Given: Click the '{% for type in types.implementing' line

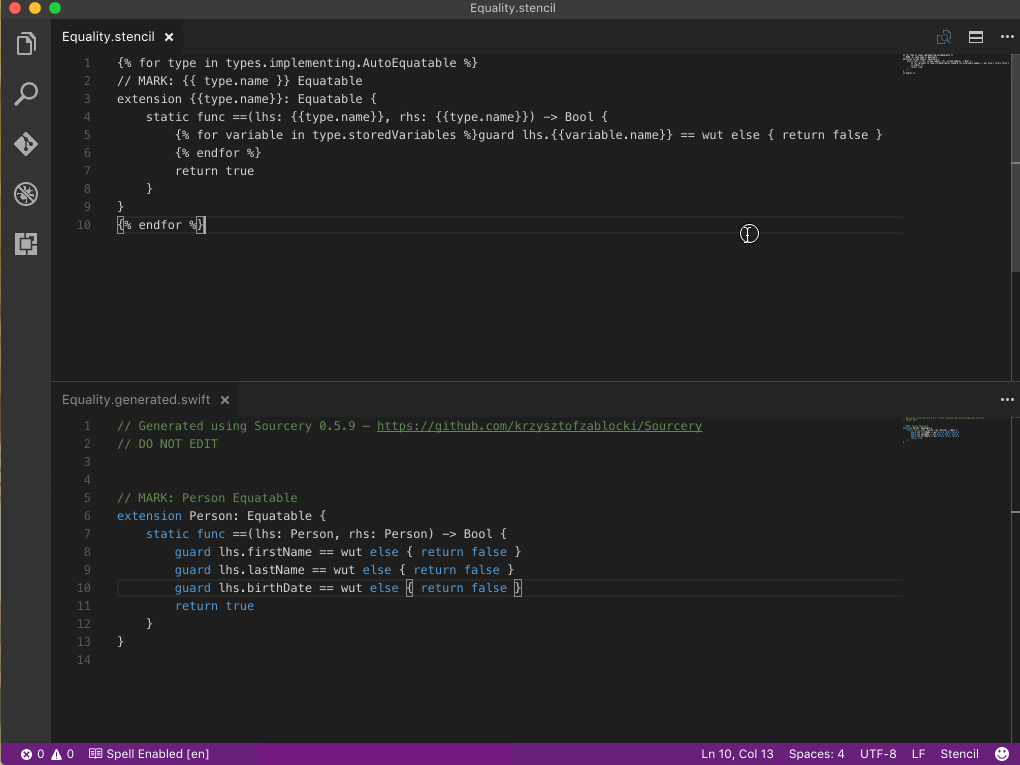Looking at the screenshot, I should 297,63.
